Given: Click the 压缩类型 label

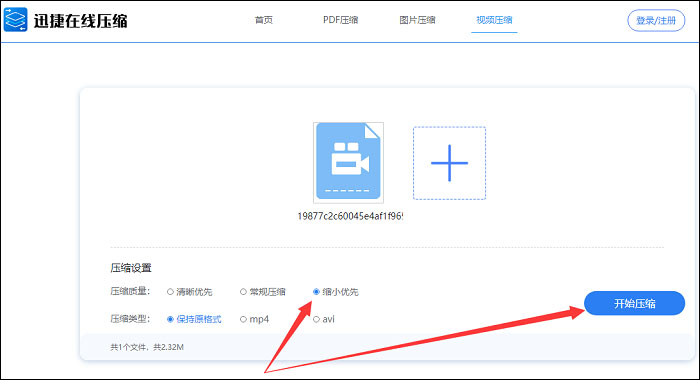Looking at the screenshot, I should 130,318.
